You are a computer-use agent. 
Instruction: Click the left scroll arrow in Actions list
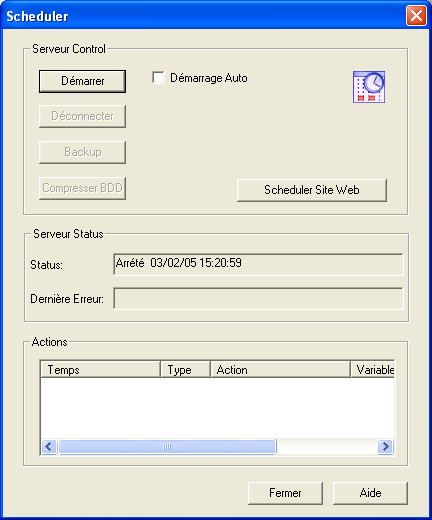pos(49,446)
